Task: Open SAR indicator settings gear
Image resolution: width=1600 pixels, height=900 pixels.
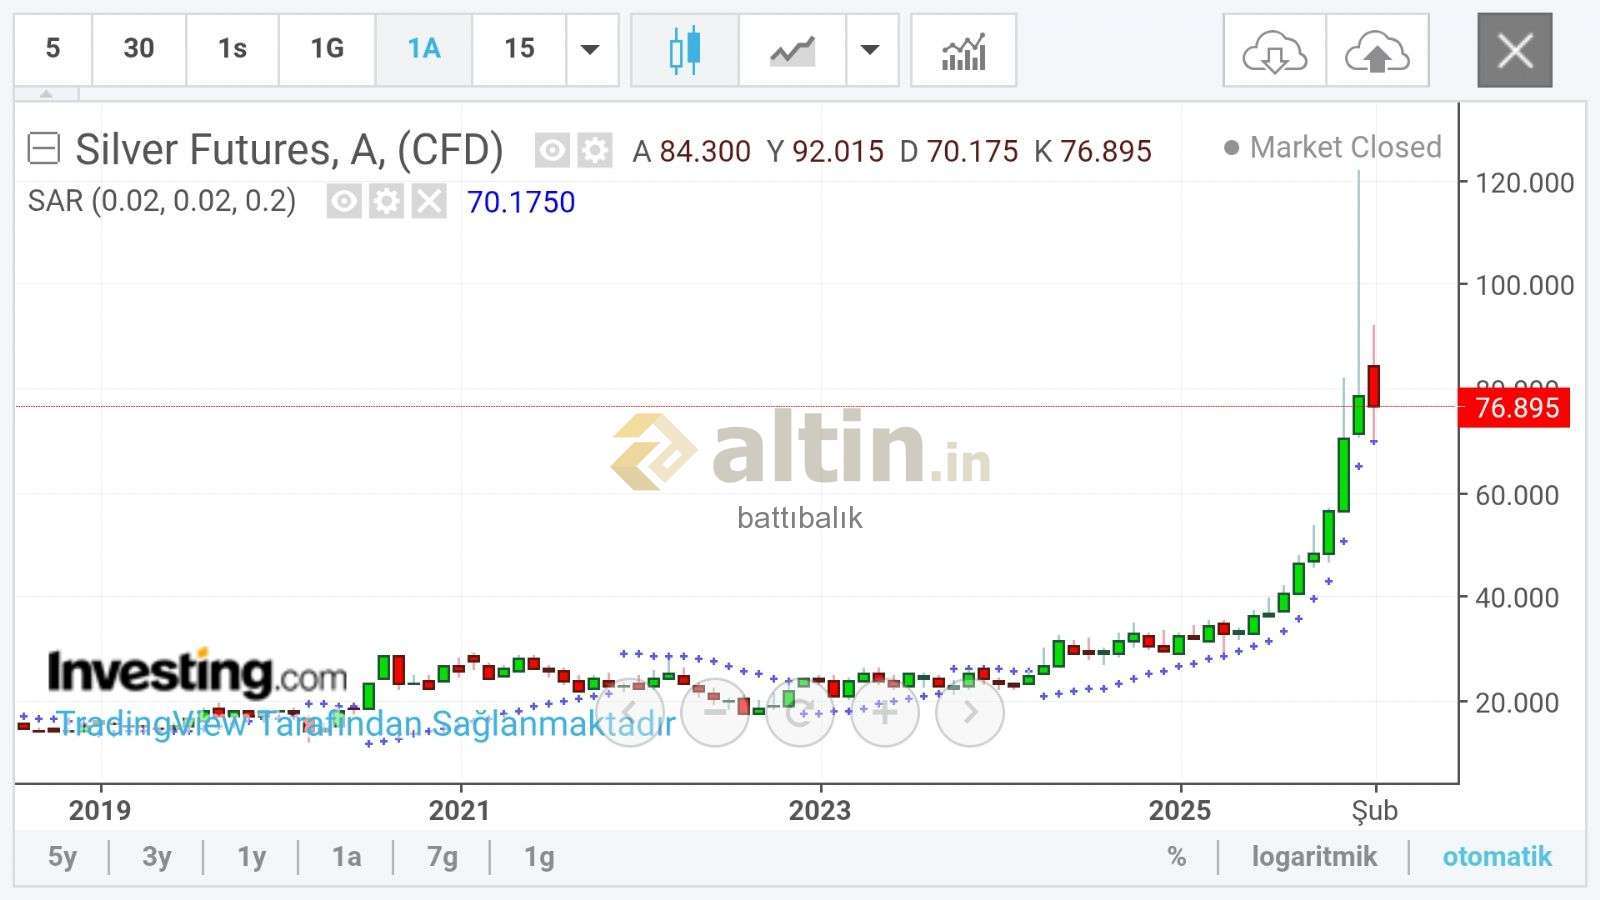Action: [x=386, y=202]
